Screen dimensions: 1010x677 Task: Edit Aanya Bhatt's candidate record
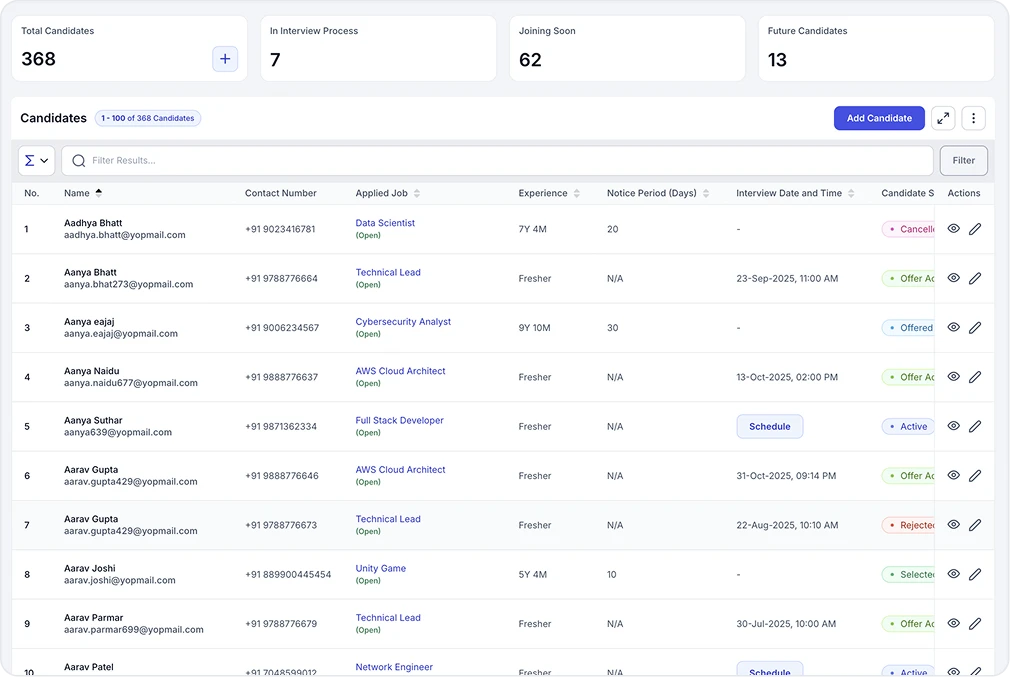click(x=975, y=278)
